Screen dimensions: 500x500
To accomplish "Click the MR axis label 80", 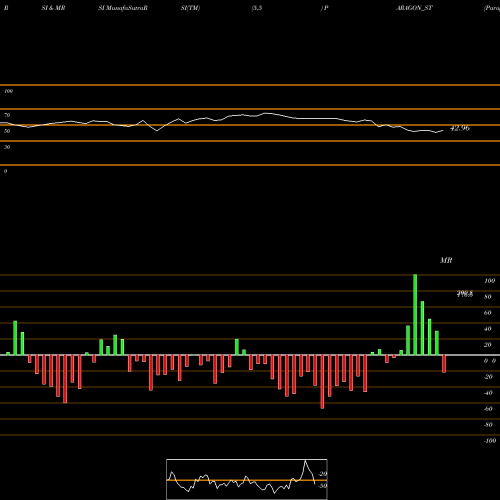I will (x=488, y=297).
